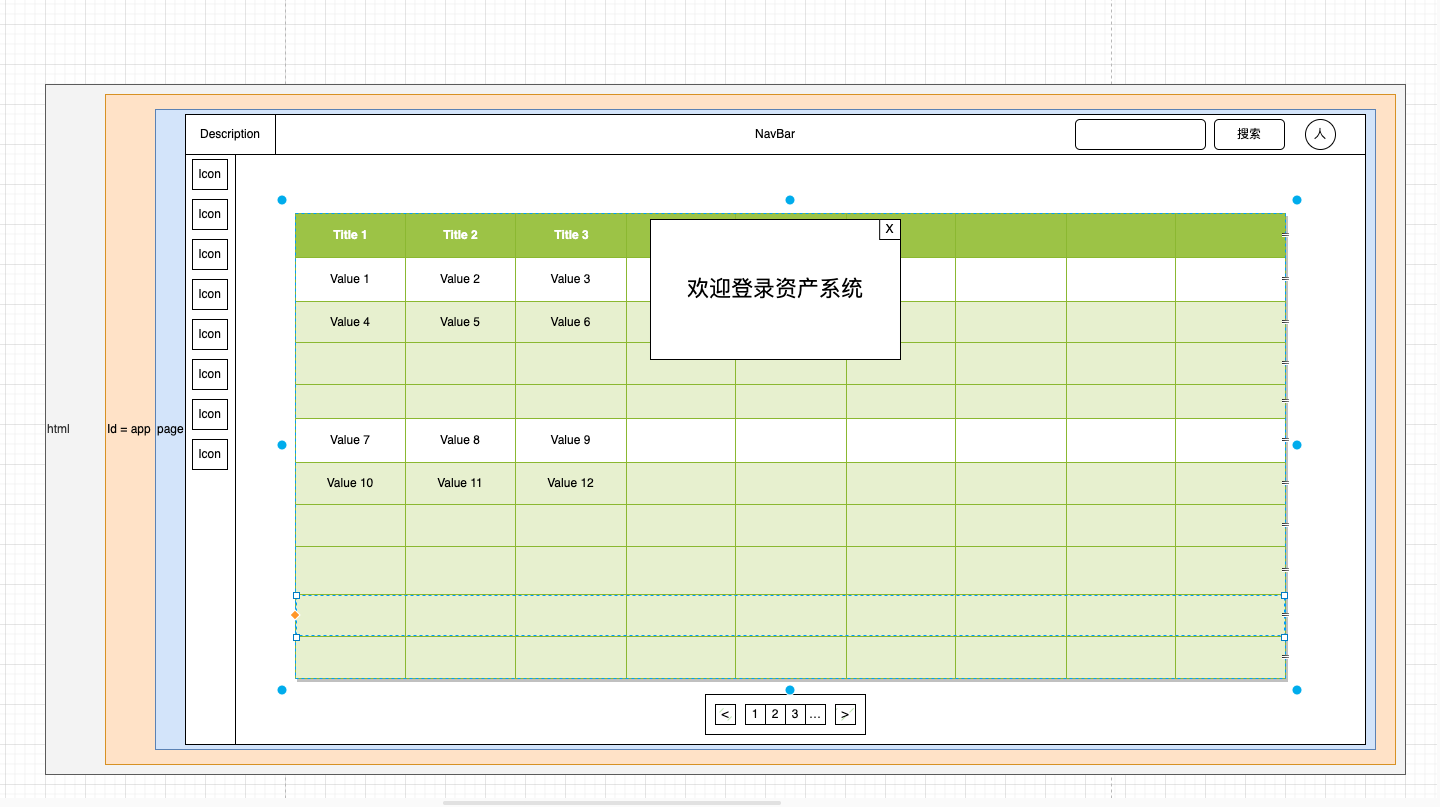Go to next page with > arrow

[x=845, y=714]
